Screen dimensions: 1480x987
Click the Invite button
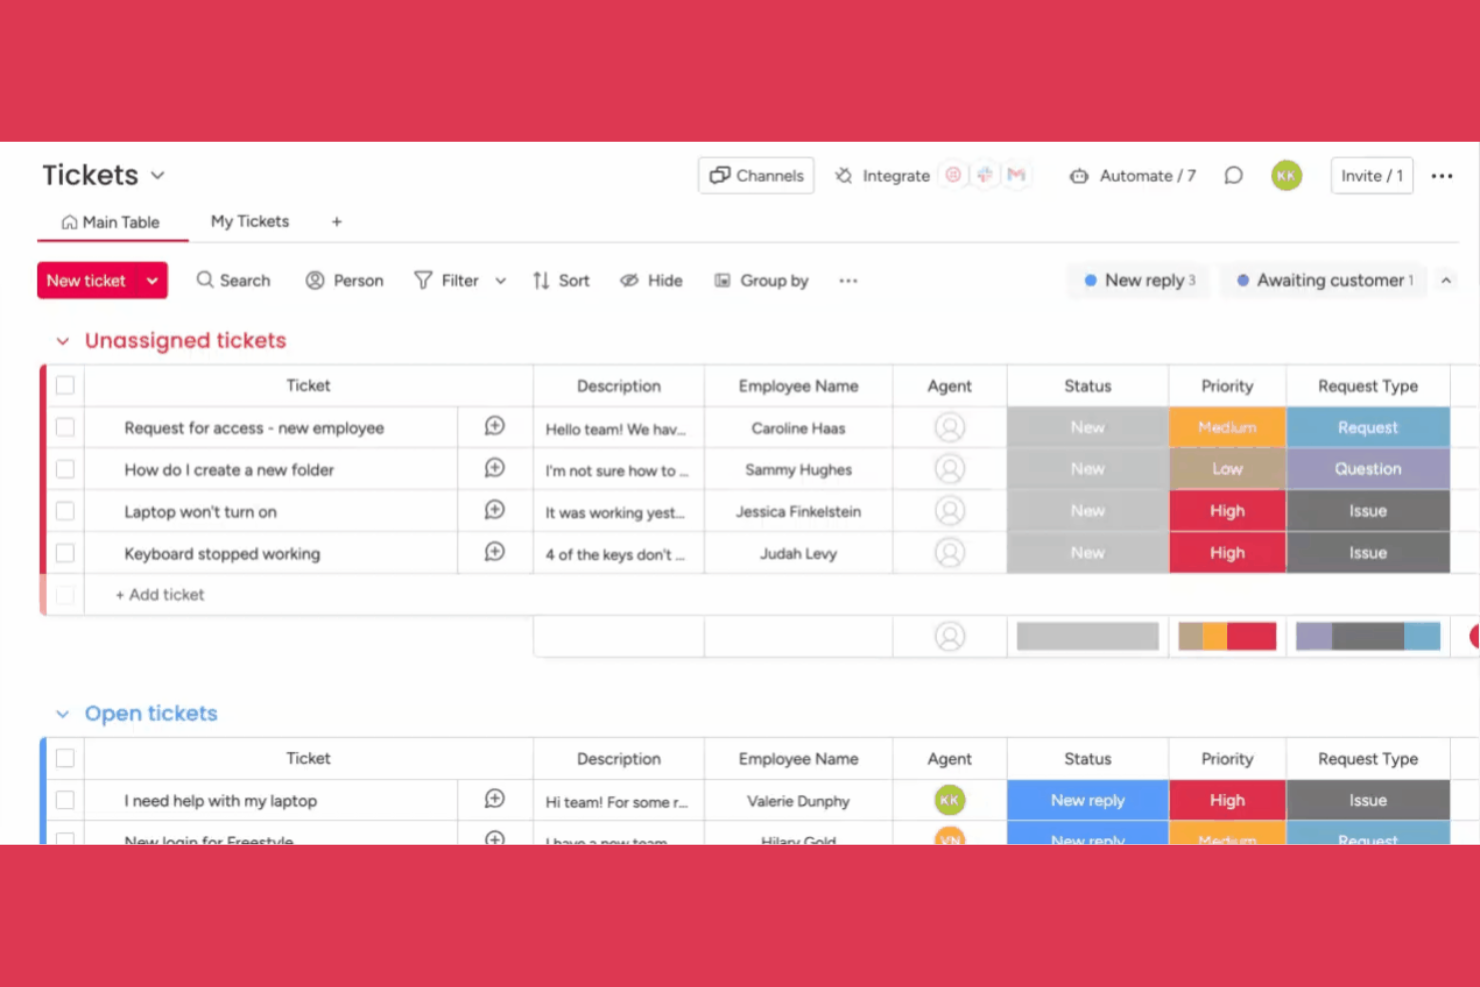(x=1371, y=175)
